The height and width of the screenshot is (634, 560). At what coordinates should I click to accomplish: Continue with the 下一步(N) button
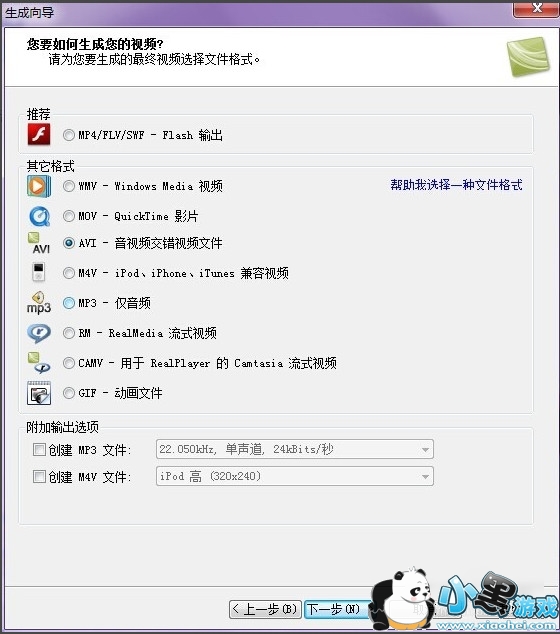(338, 609)
